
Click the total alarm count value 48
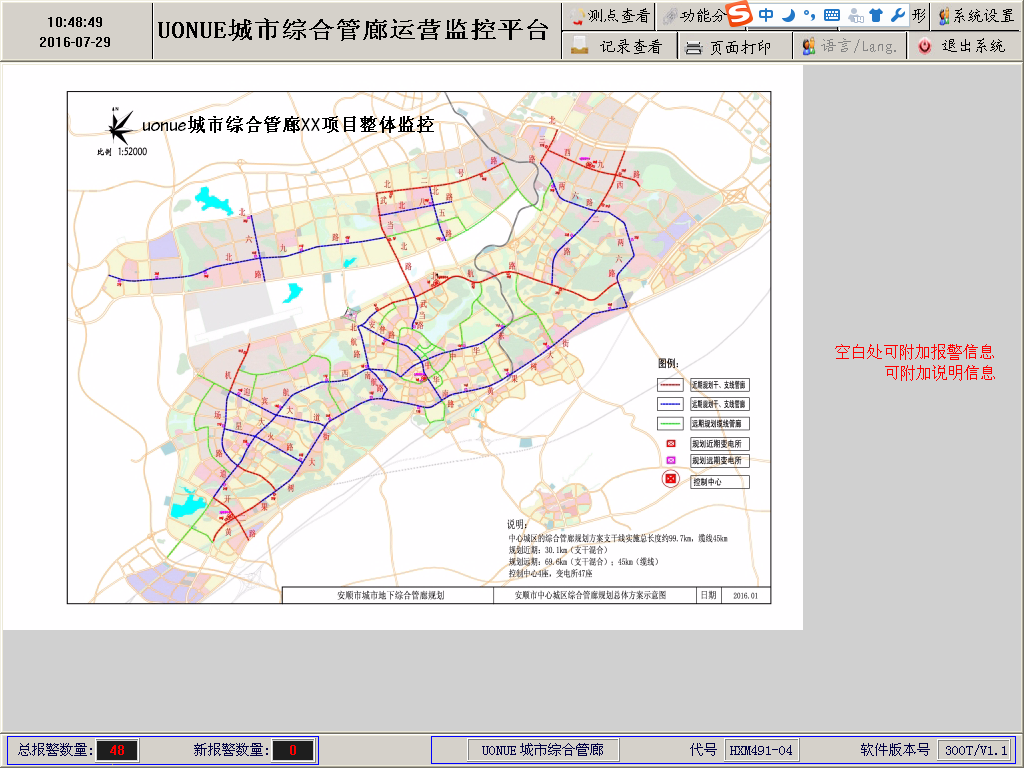117,750
